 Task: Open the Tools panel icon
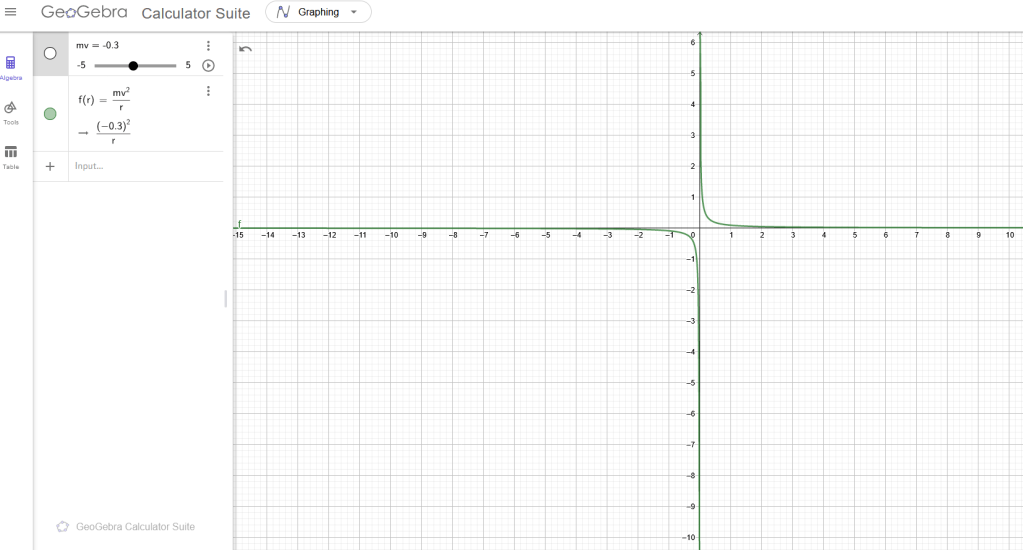click(x=11, y=108)
